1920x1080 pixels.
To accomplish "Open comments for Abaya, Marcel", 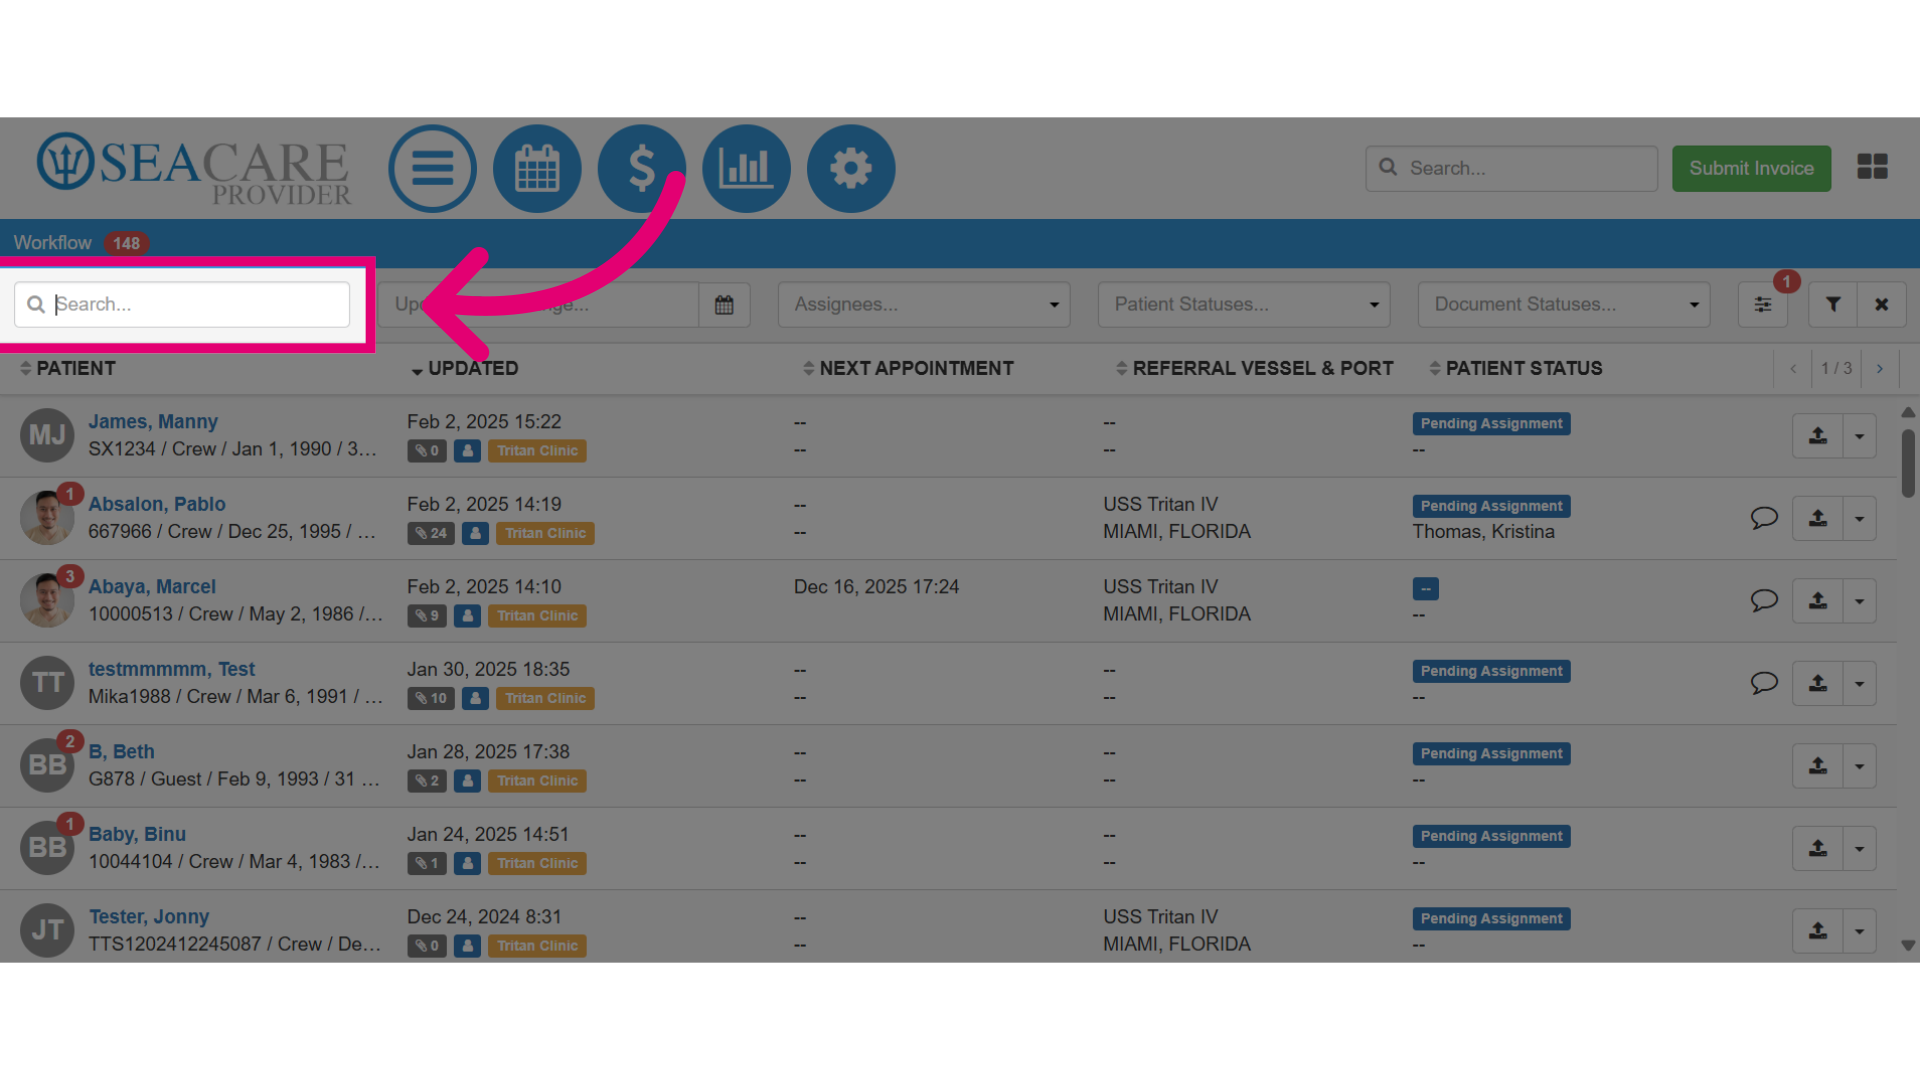I will (1764, 600).
